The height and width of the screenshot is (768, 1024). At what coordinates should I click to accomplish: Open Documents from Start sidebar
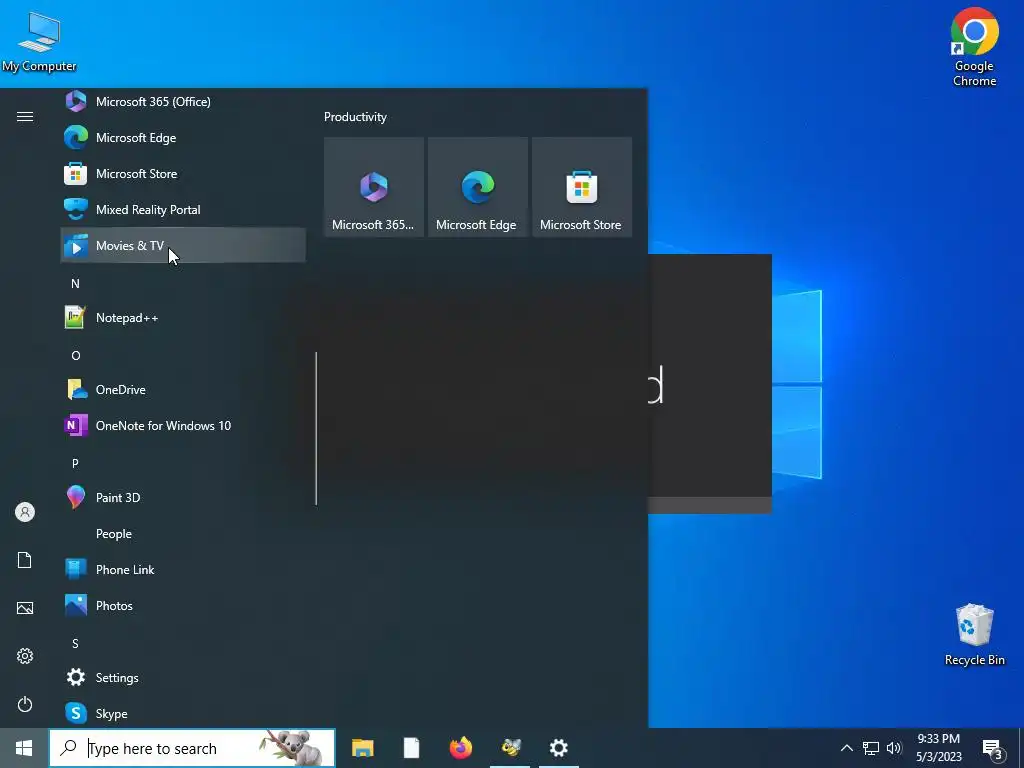[x=25, y=560]
